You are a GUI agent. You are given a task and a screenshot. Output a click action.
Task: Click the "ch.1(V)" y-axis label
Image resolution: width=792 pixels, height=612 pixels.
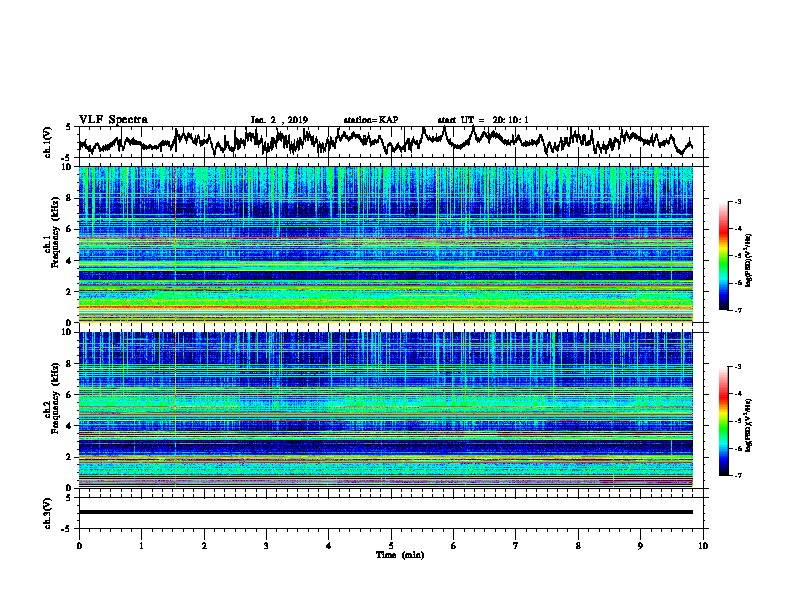pos(47,142)
